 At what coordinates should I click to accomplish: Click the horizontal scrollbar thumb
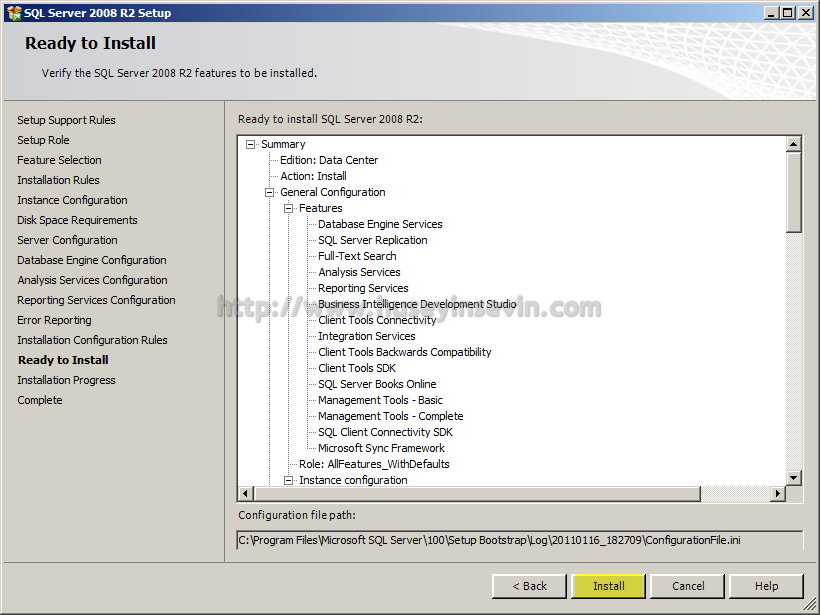tap(477, 493)
